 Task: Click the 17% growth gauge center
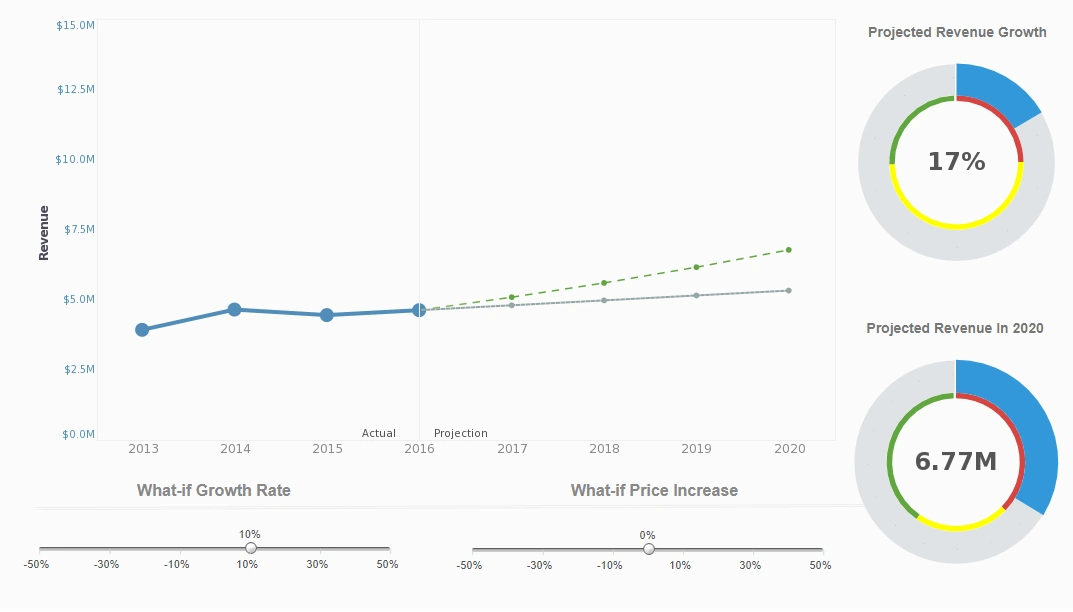956,162
